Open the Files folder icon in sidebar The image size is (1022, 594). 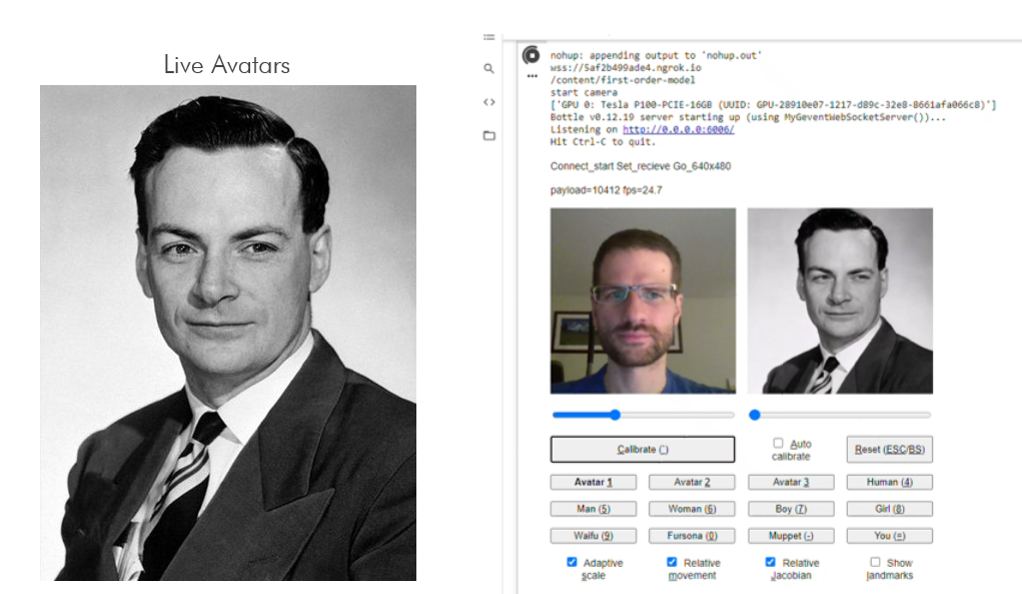tap(489, 135)
